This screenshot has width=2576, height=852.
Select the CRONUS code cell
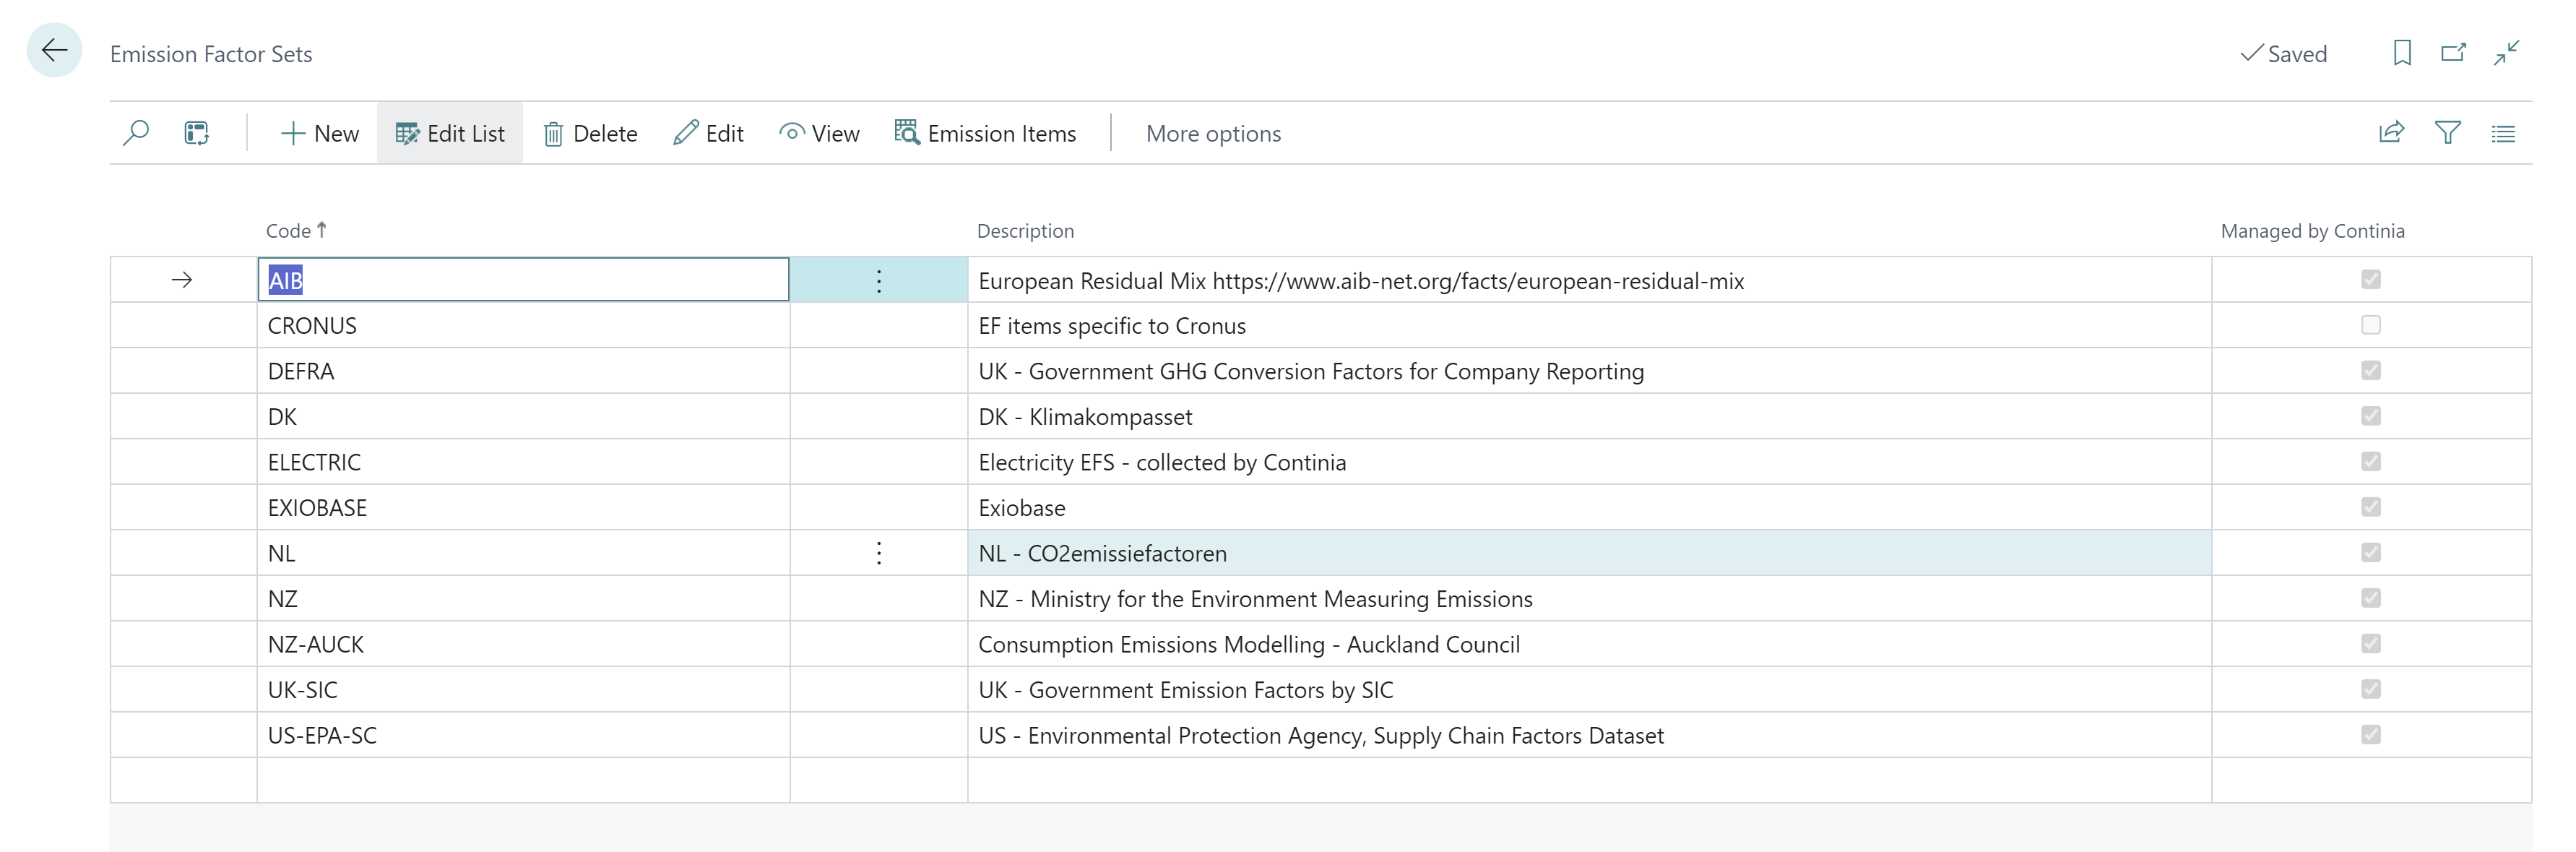pos(523,326)
